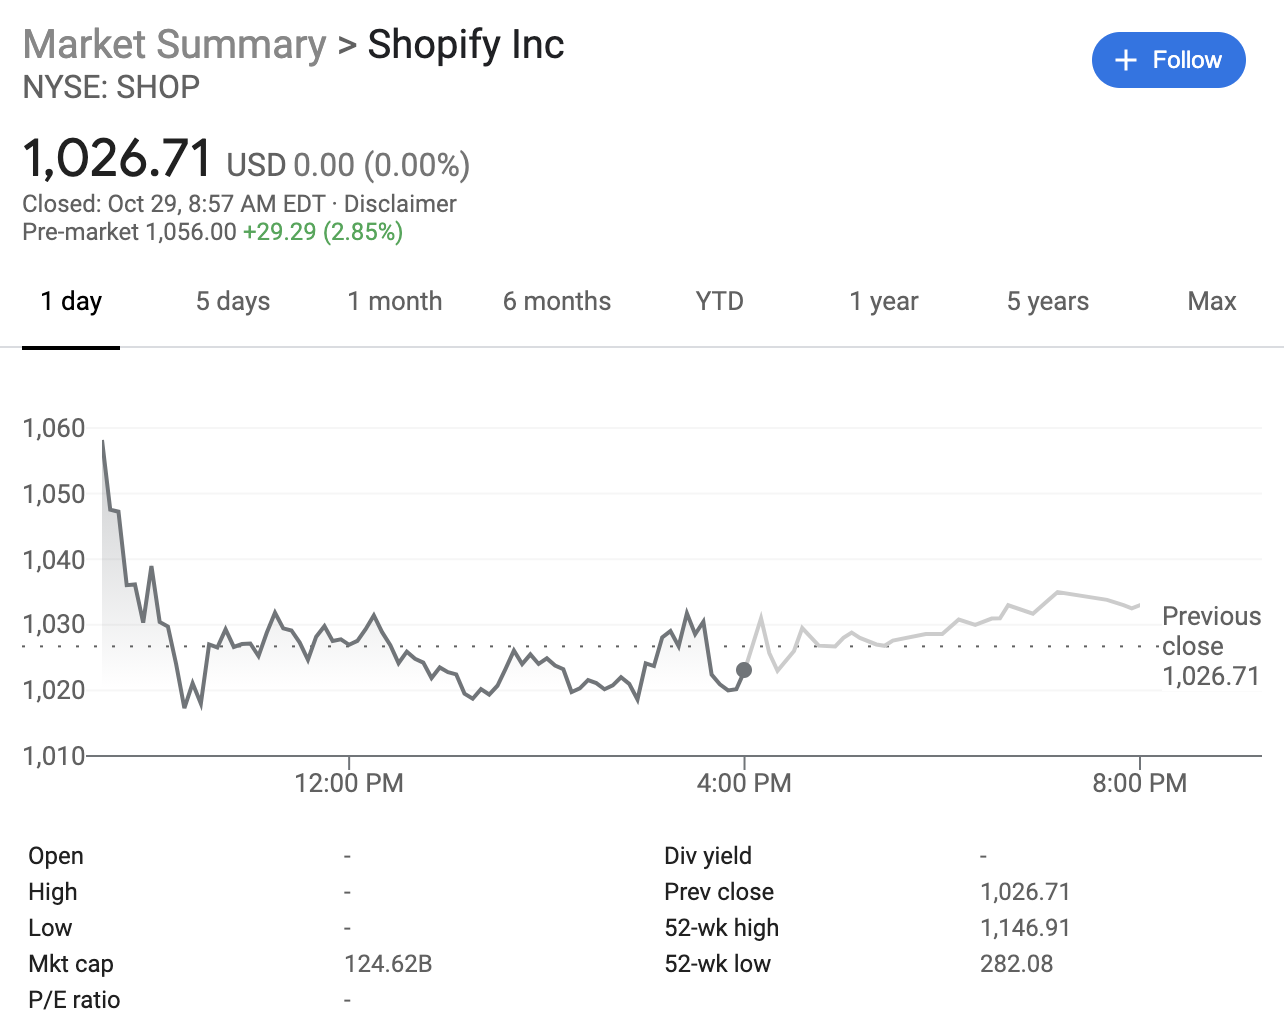1284x1036 pixels.
Task: Switch to the 1 month chart view
Action: (395, 301)
